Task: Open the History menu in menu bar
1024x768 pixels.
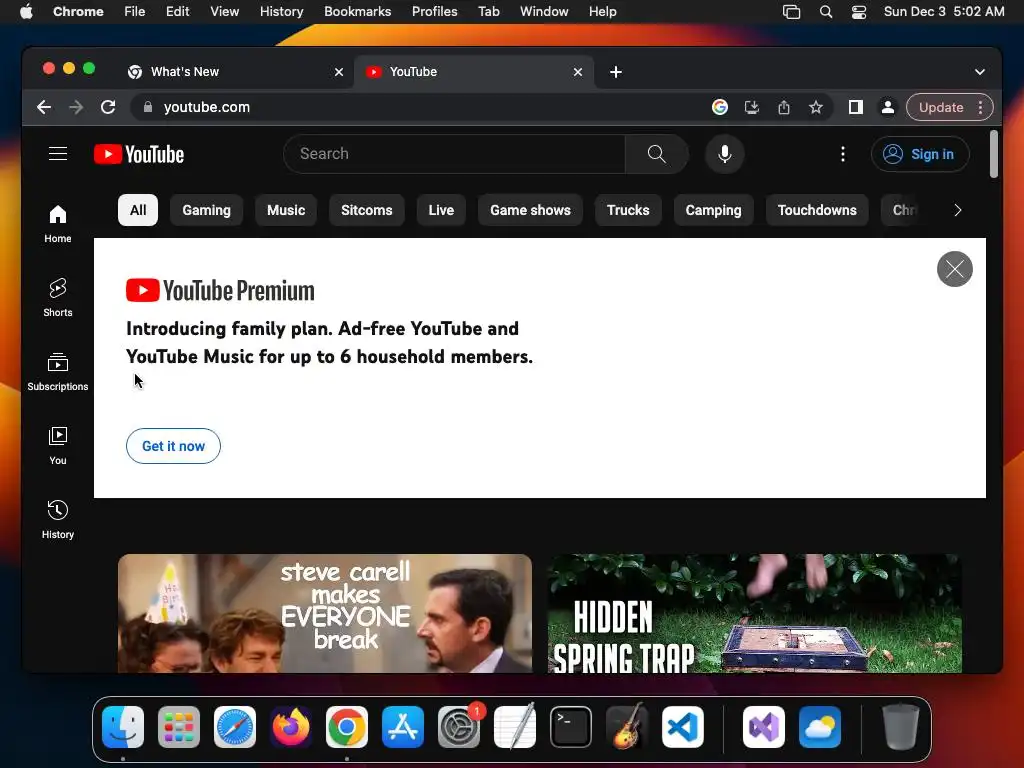Action: 281,12
